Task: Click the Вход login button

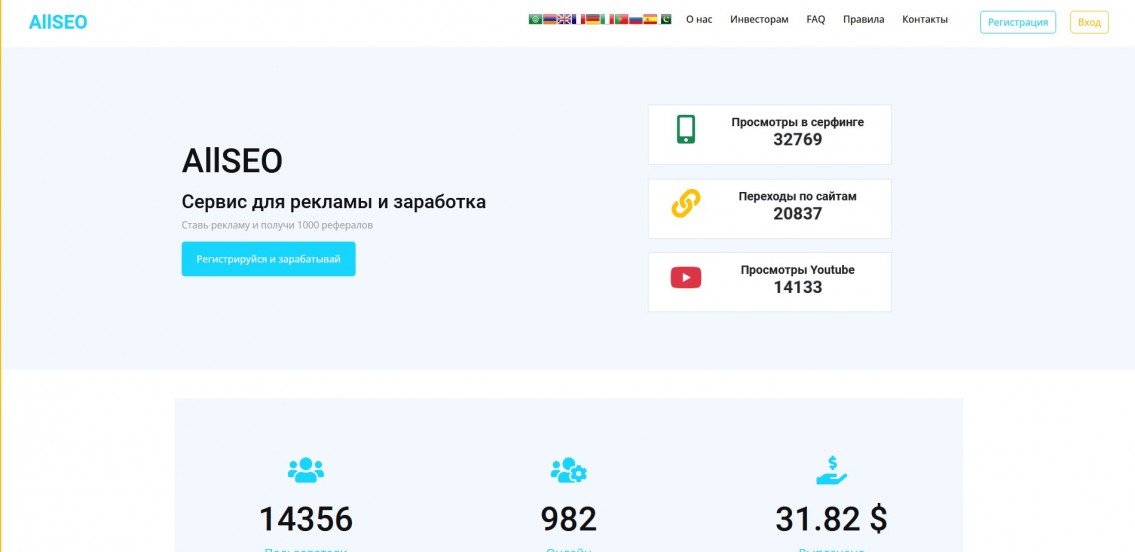Action: coord(1089,22)
